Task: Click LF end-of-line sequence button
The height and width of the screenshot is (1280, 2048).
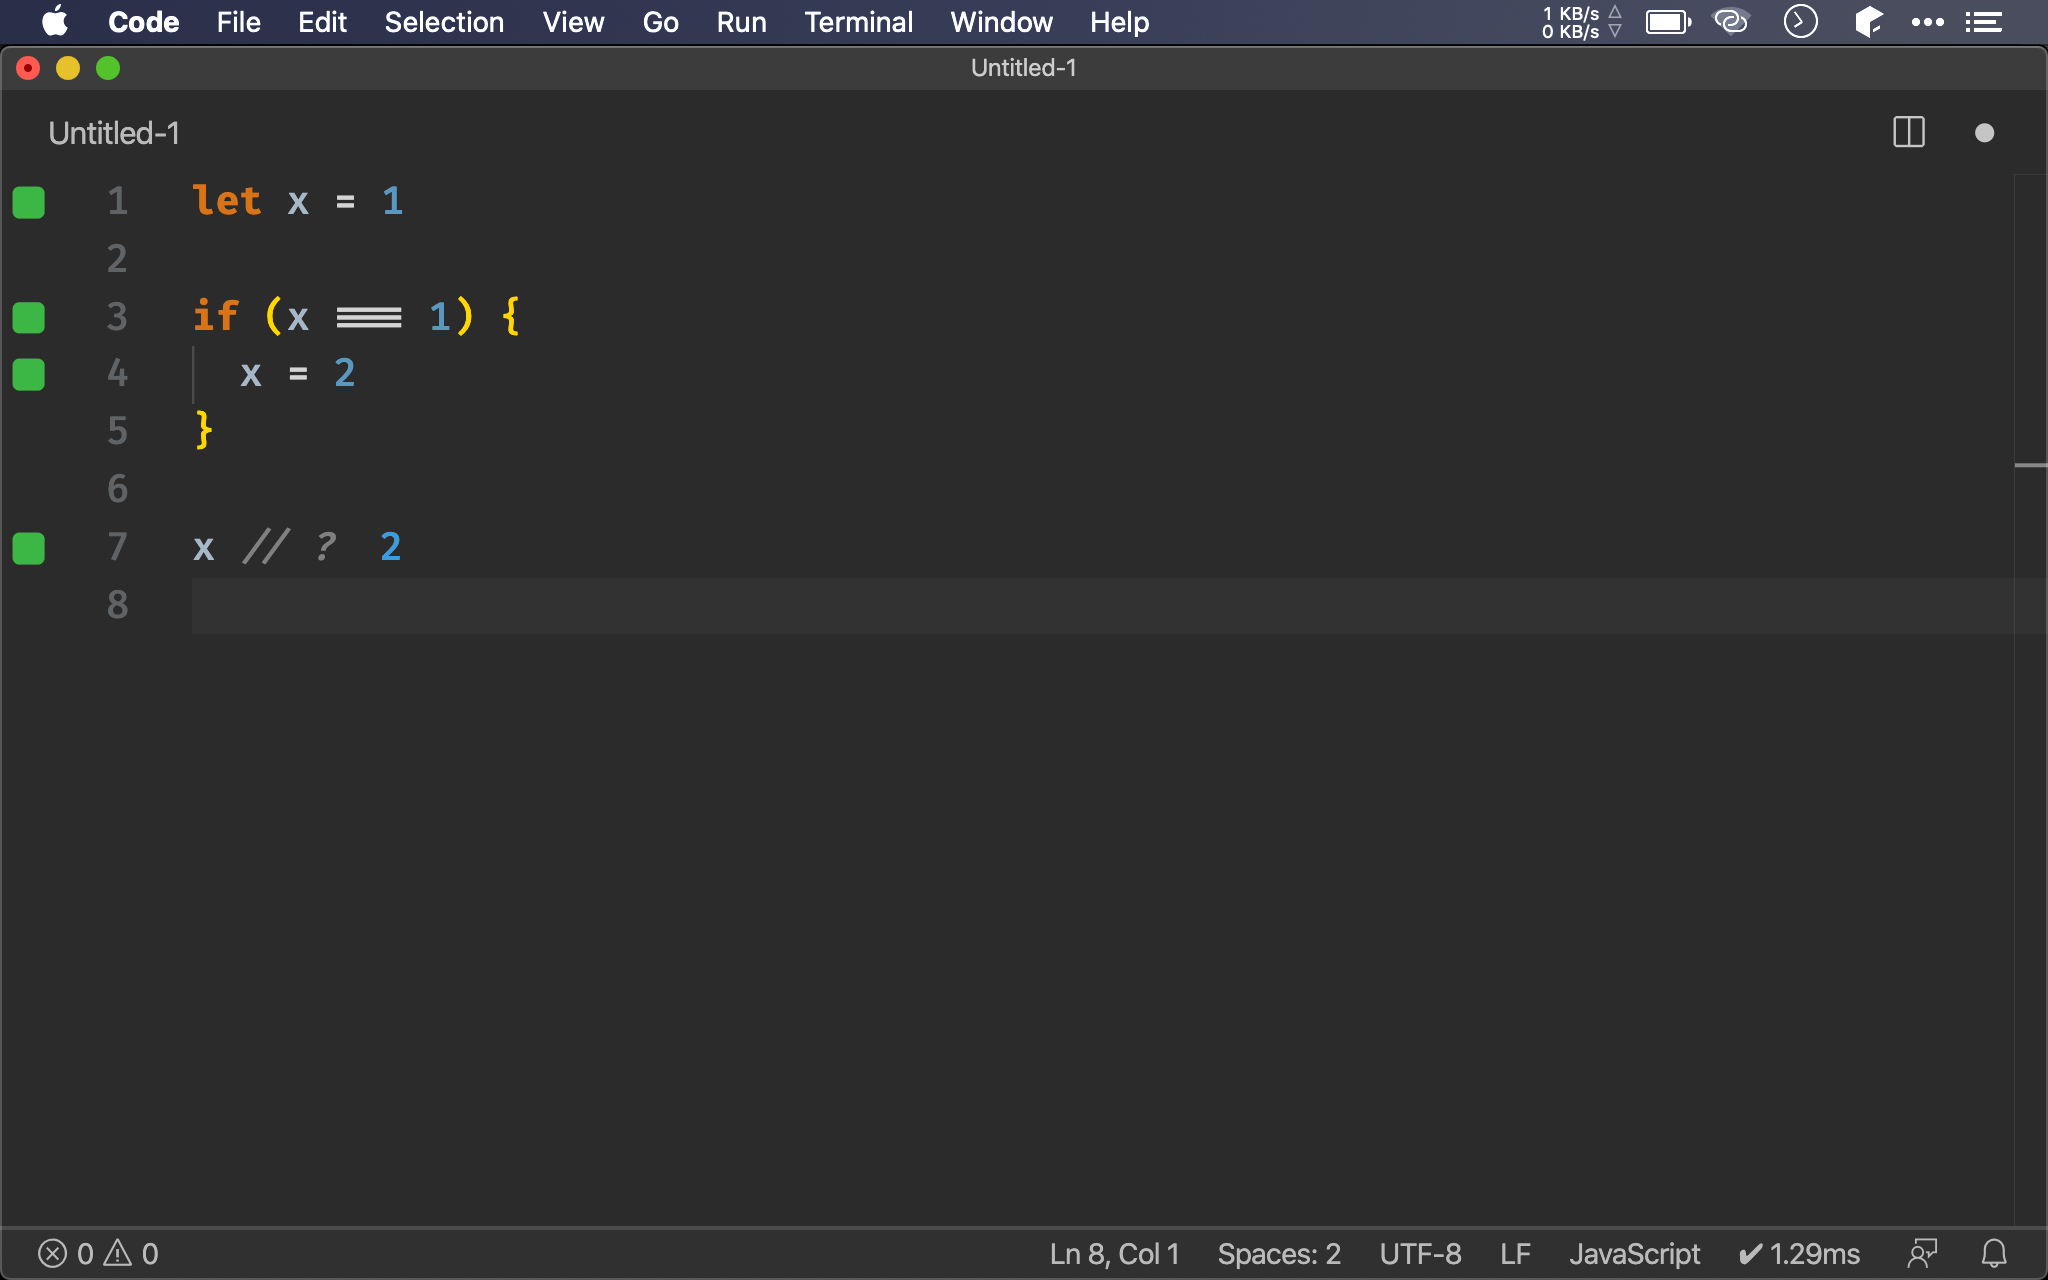Action: (1515, 1253)
